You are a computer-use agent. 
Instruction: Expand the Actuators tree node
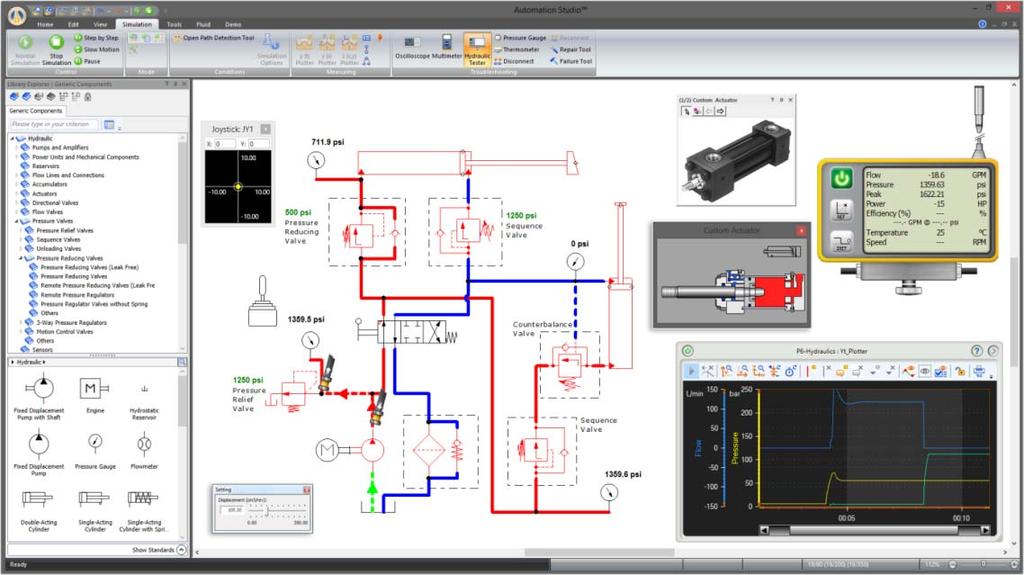17,194
